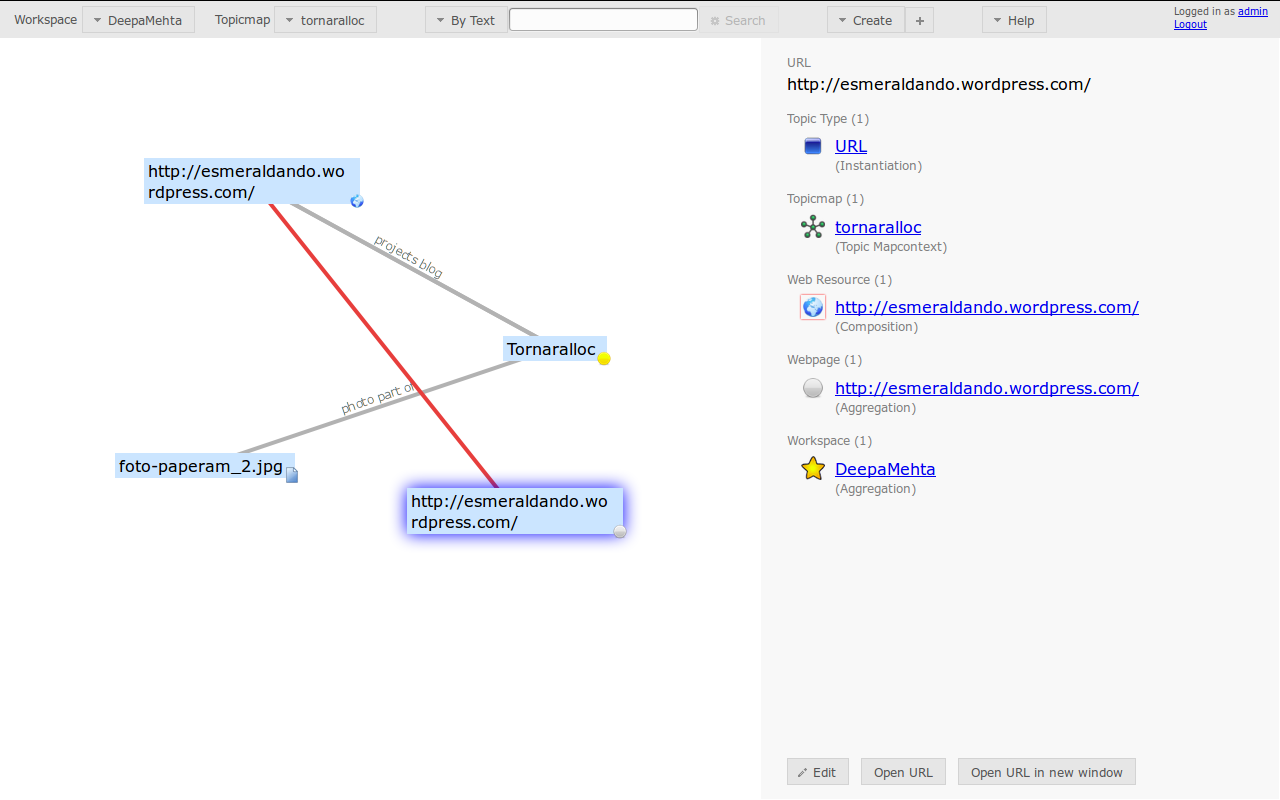This screenshot has height=800, width=1280.
Task: Select the Tornaralloc topic on canvas
Action: pos(555,349)
